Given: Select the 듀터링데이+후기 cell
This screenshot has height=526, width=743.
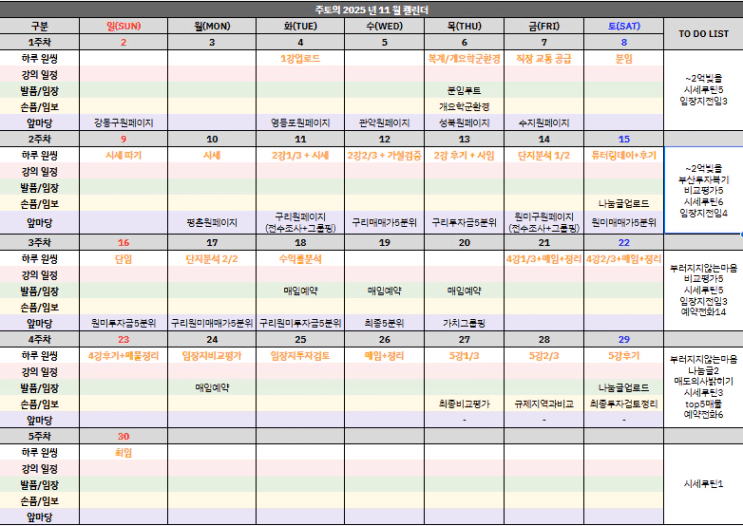Looking at the screenshot, I should [624, 155].
